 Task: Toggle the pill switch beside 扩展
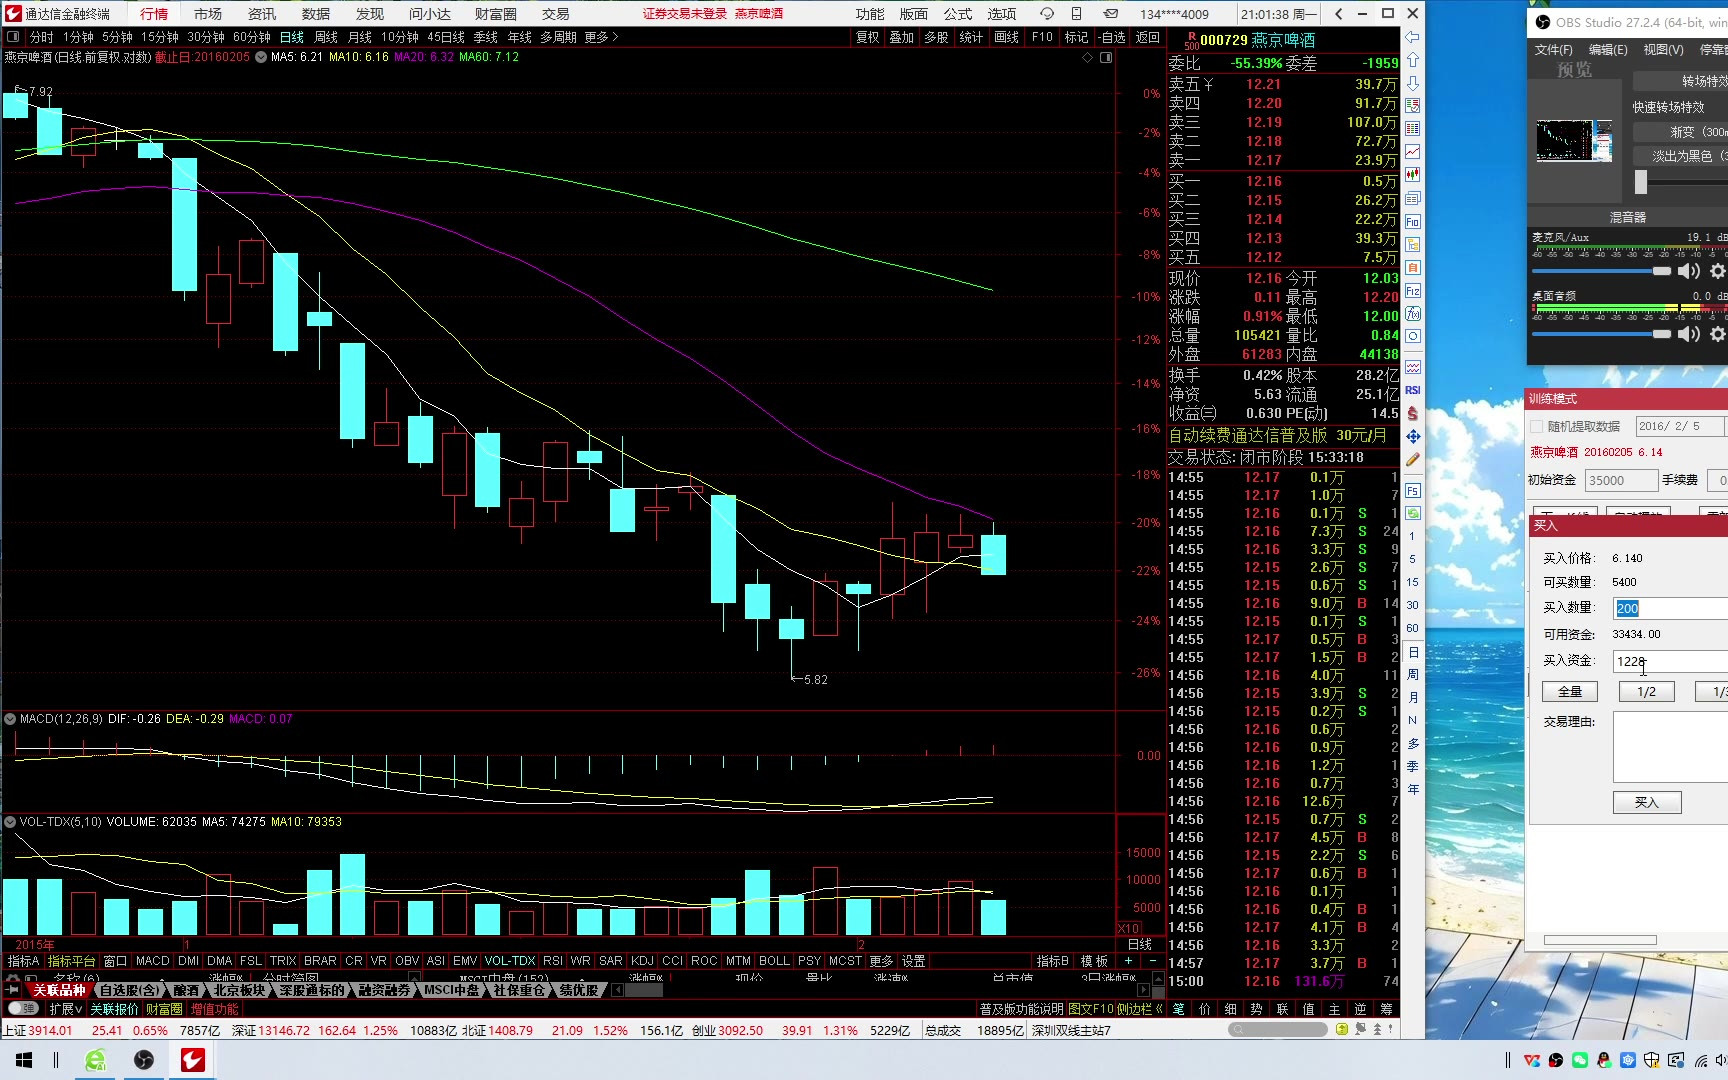22,1009
